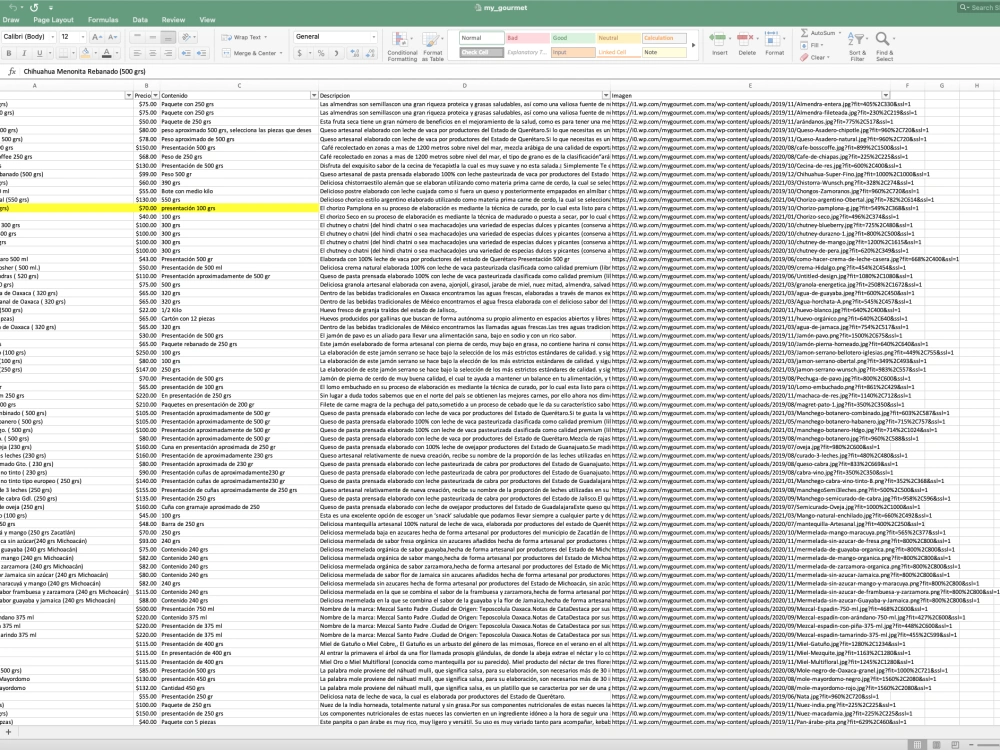Apply the currency dollar format icon

(300, 53)
